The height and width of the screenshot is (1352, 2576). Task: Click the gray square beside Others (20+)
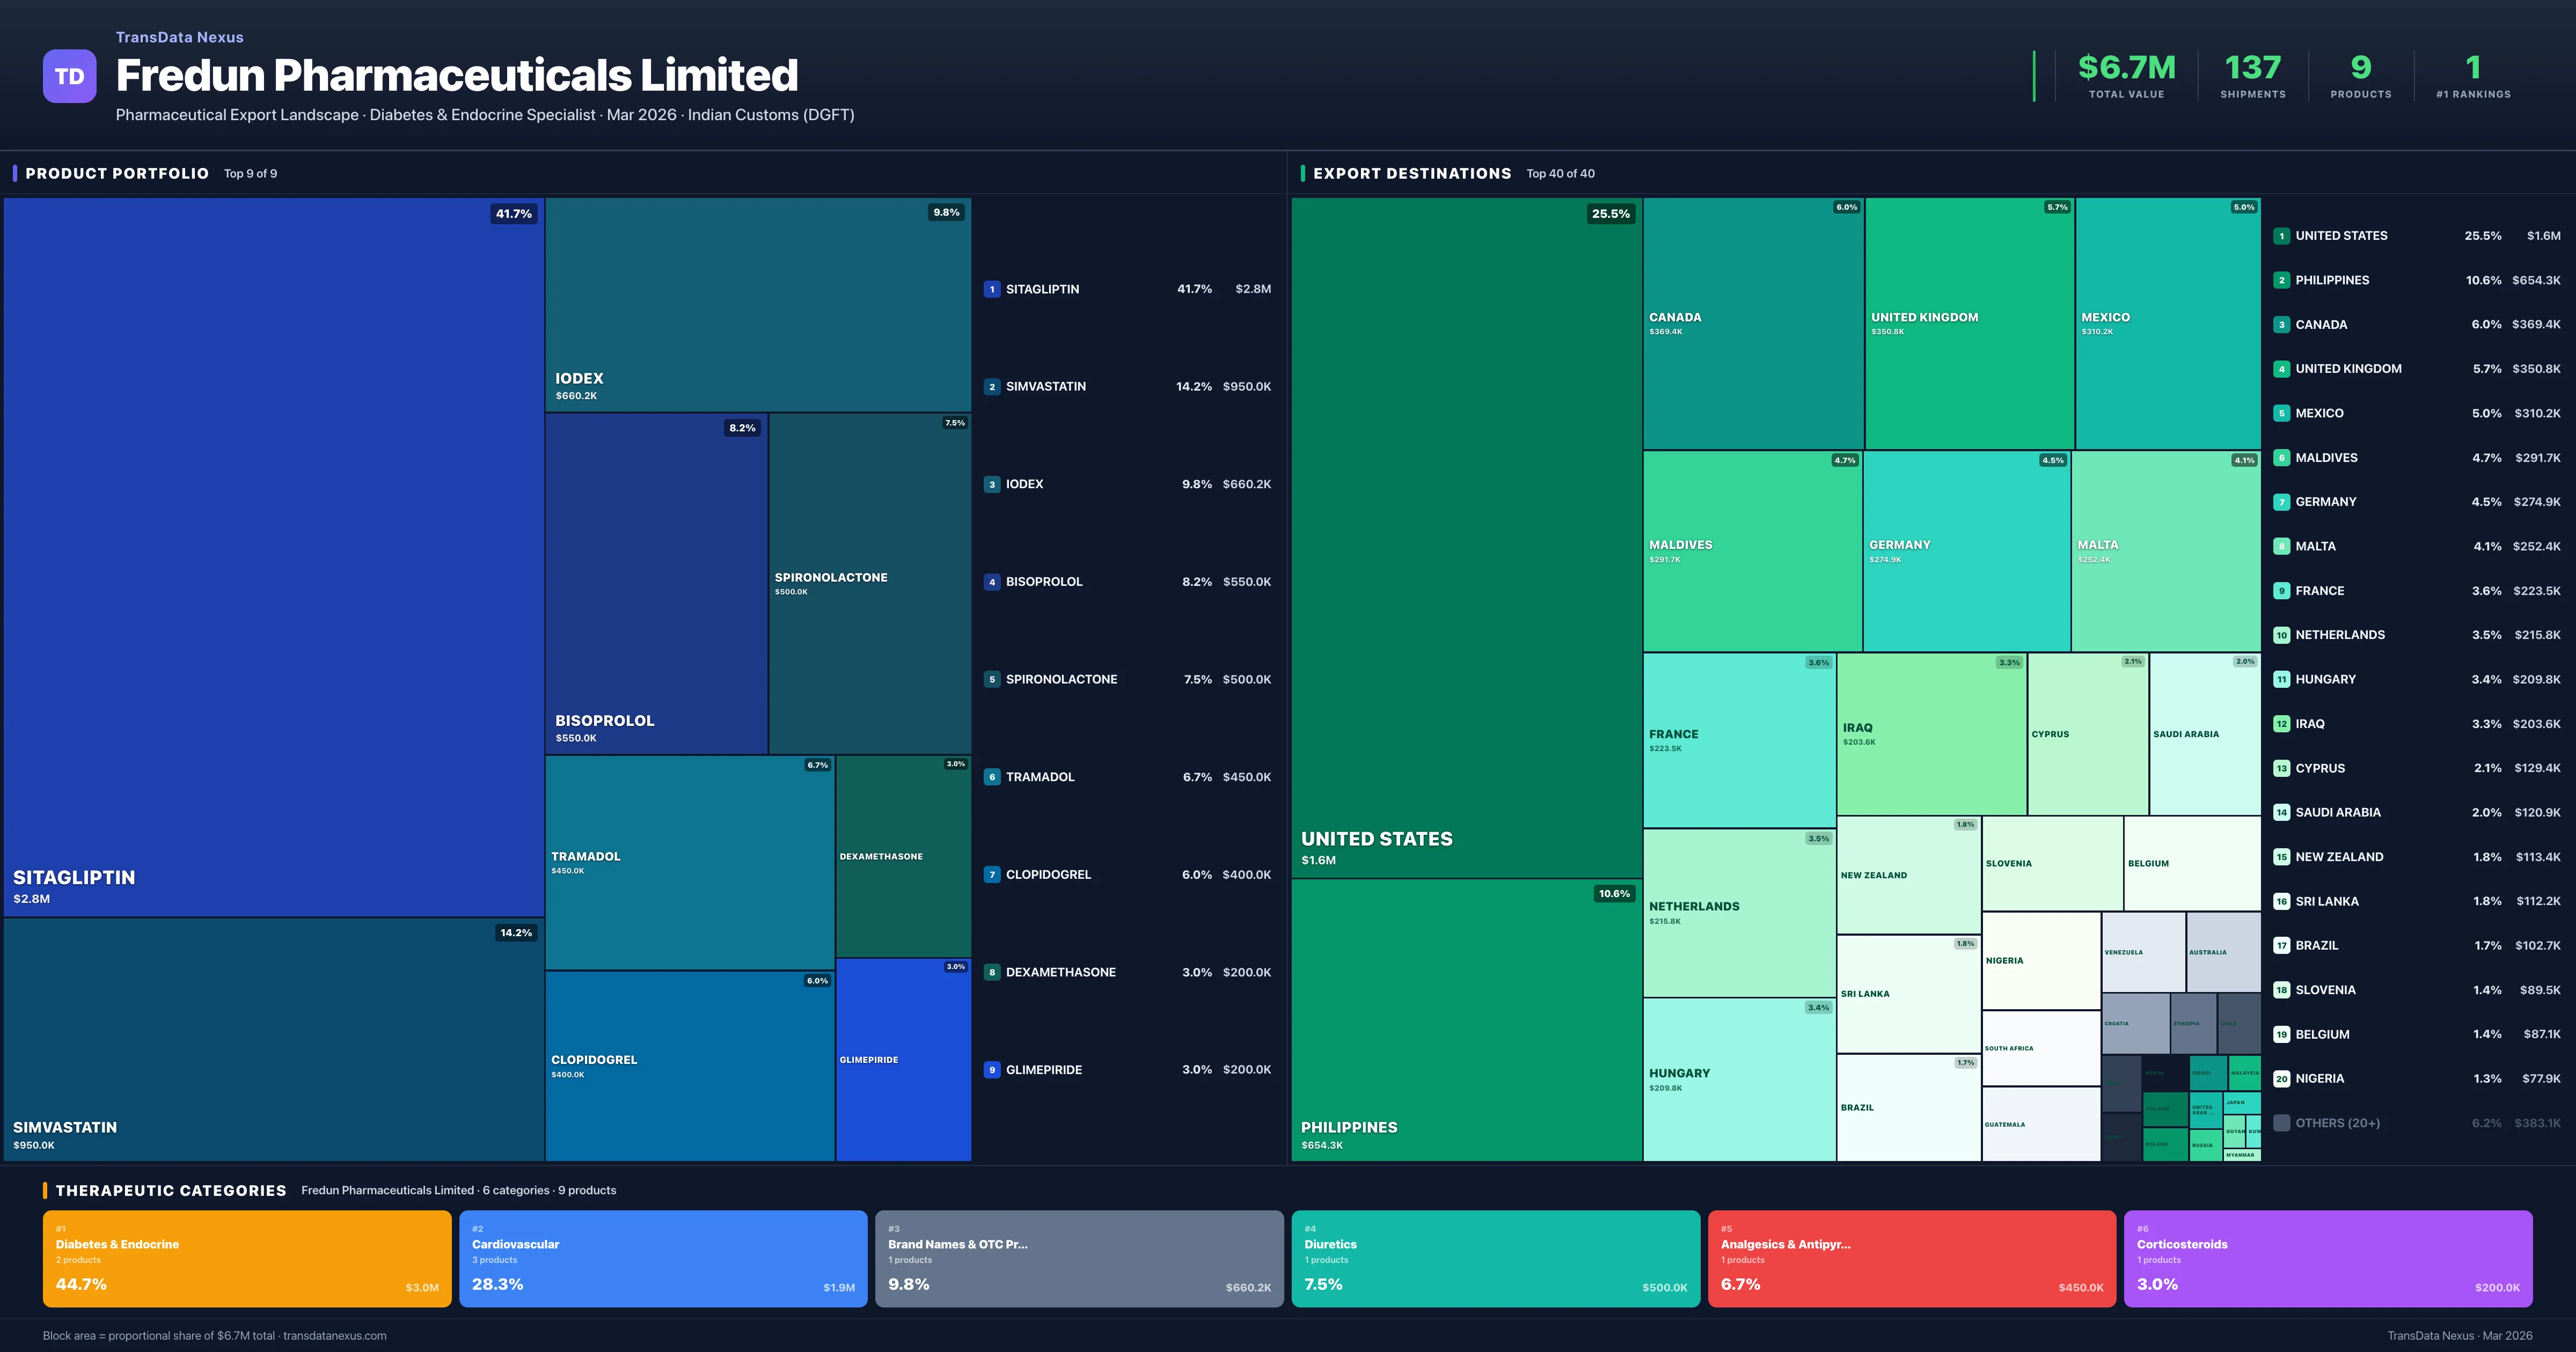pyautogui.click(x=2281, y=1123)
